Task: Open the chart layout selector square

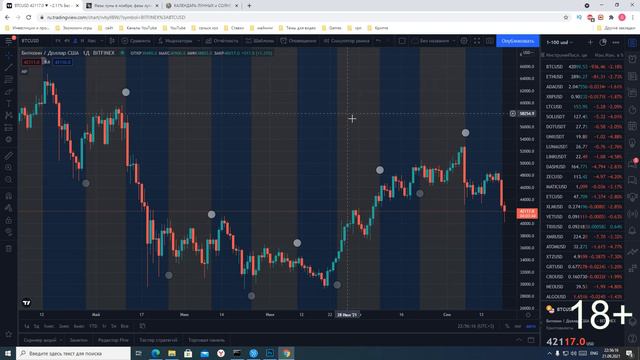Action: 402,41
